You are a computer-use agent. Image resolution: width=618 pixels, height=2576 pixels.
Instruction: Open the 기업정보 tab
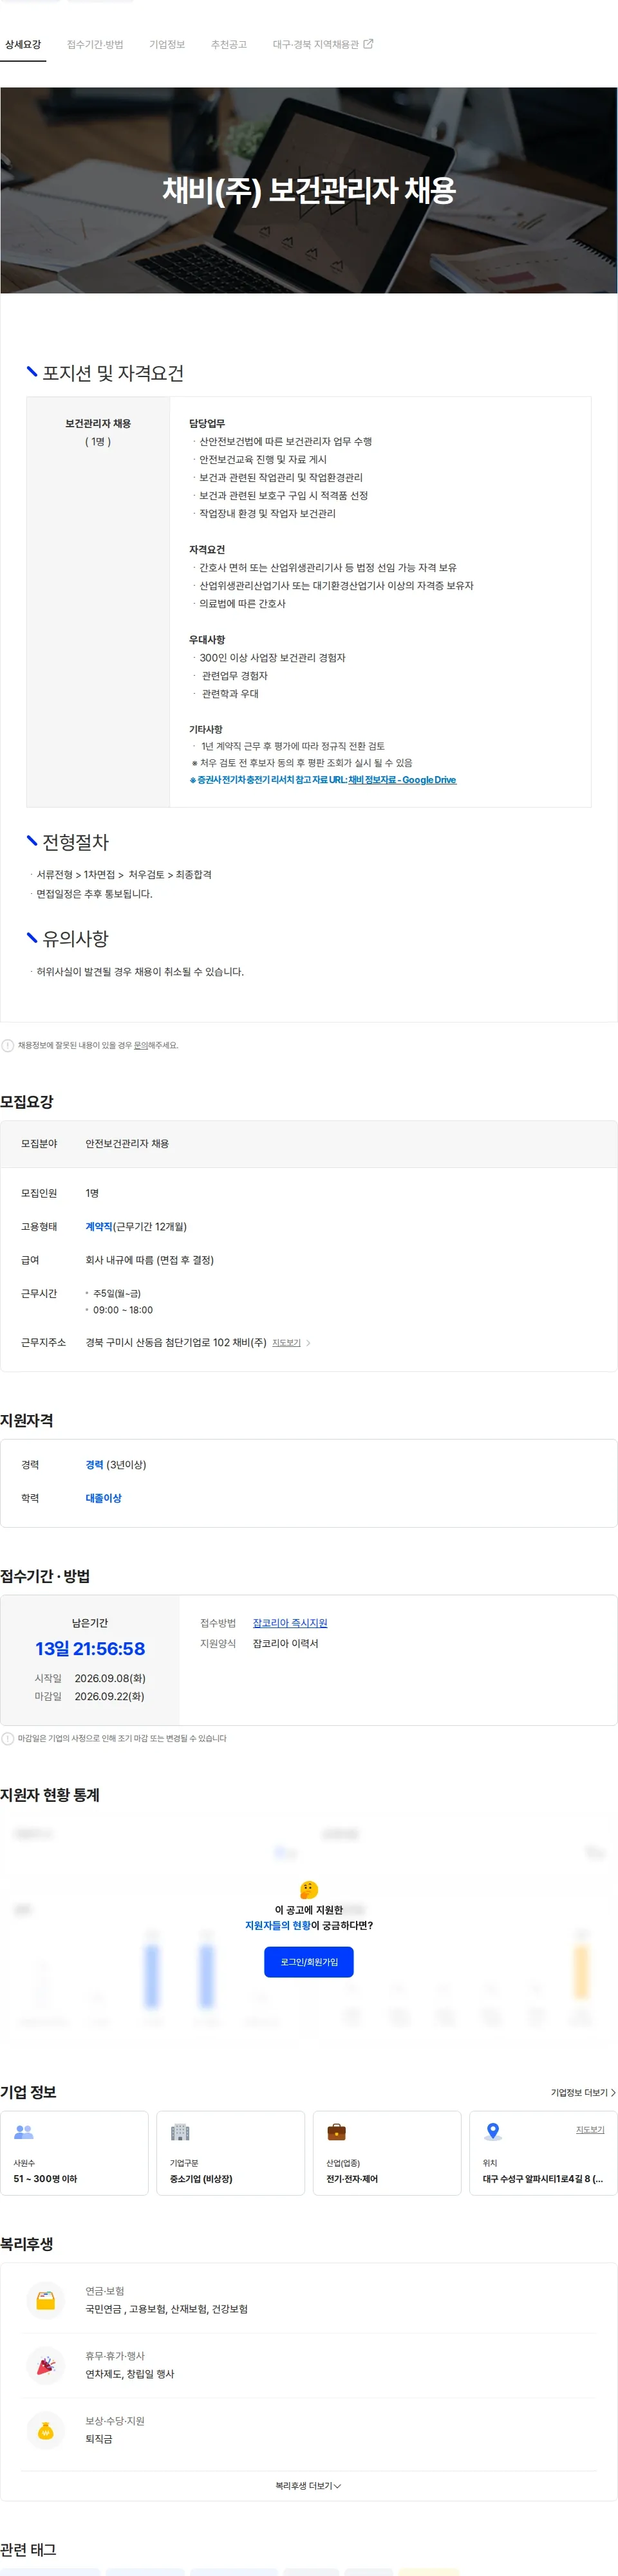pyautogui.click(x=167, y=45)
